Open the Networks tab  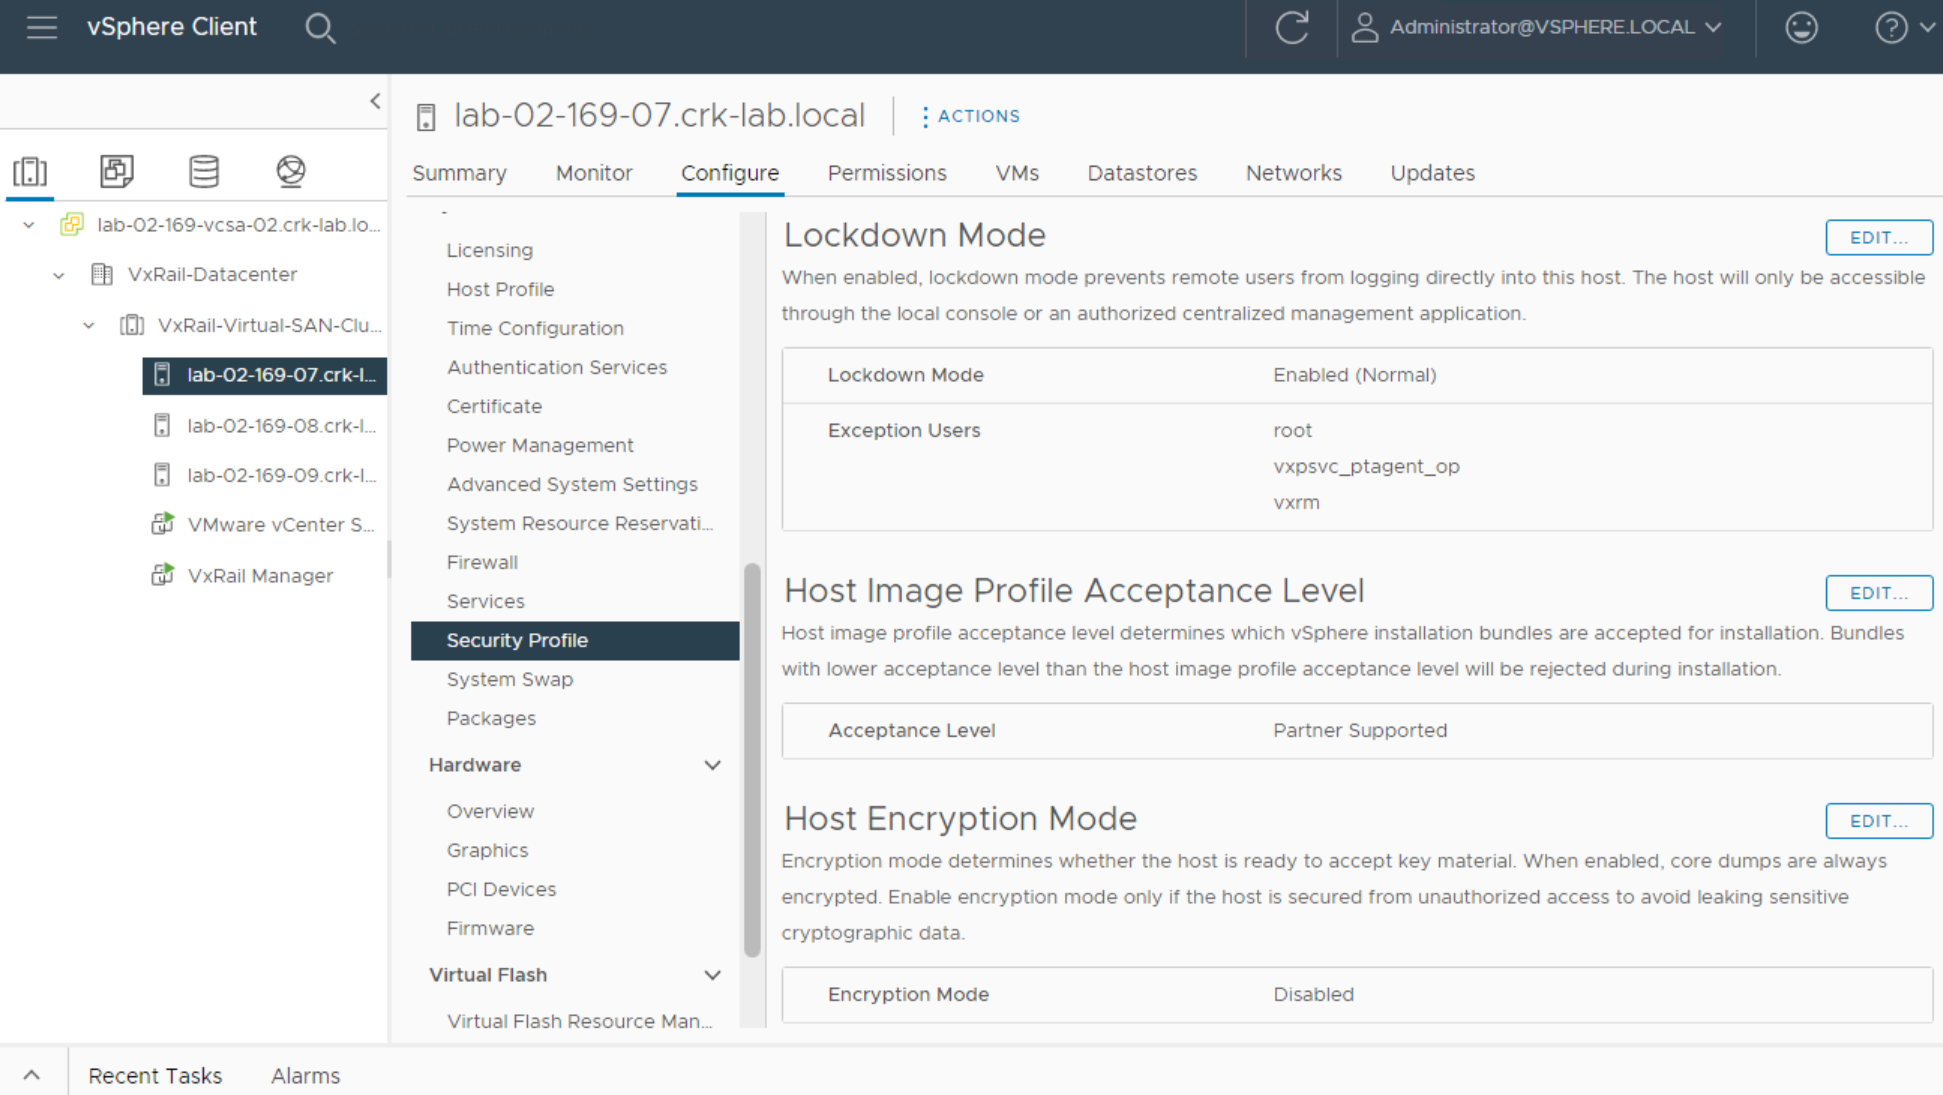1293,172
